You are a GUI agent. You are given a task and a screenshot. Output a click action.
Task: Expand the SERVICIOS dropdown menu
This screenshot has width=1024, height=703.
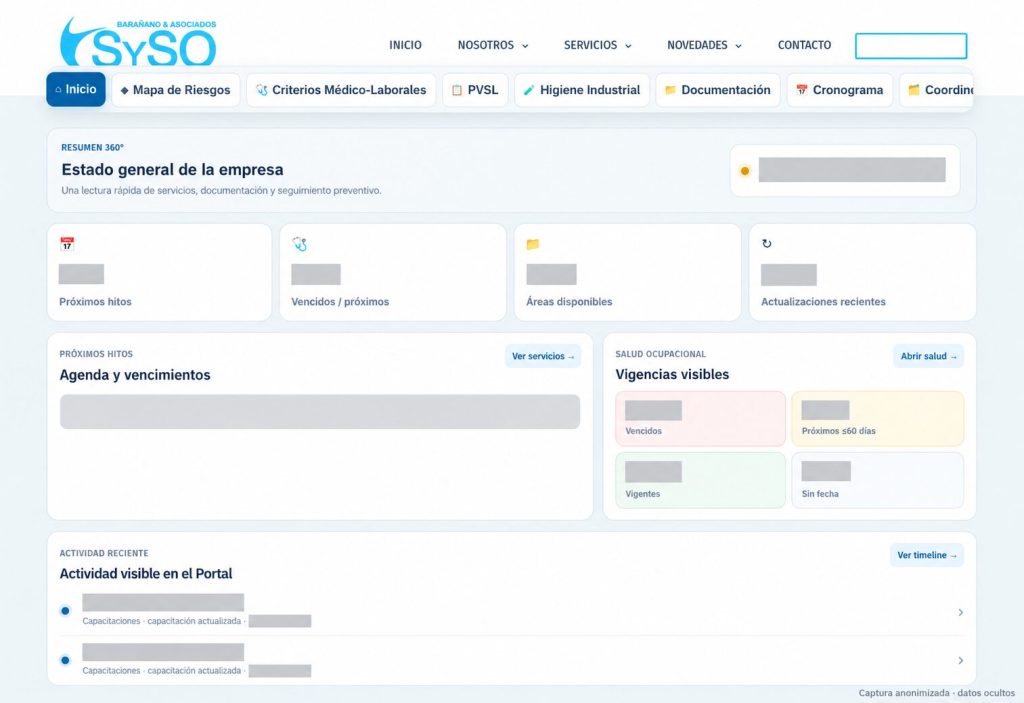598,45
